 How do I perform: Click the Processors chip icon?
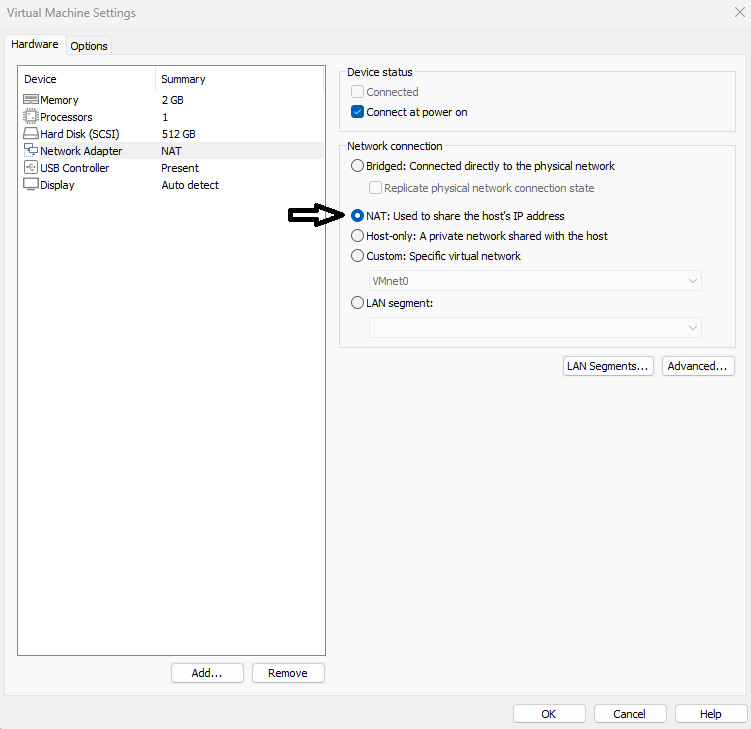point(31,116)
